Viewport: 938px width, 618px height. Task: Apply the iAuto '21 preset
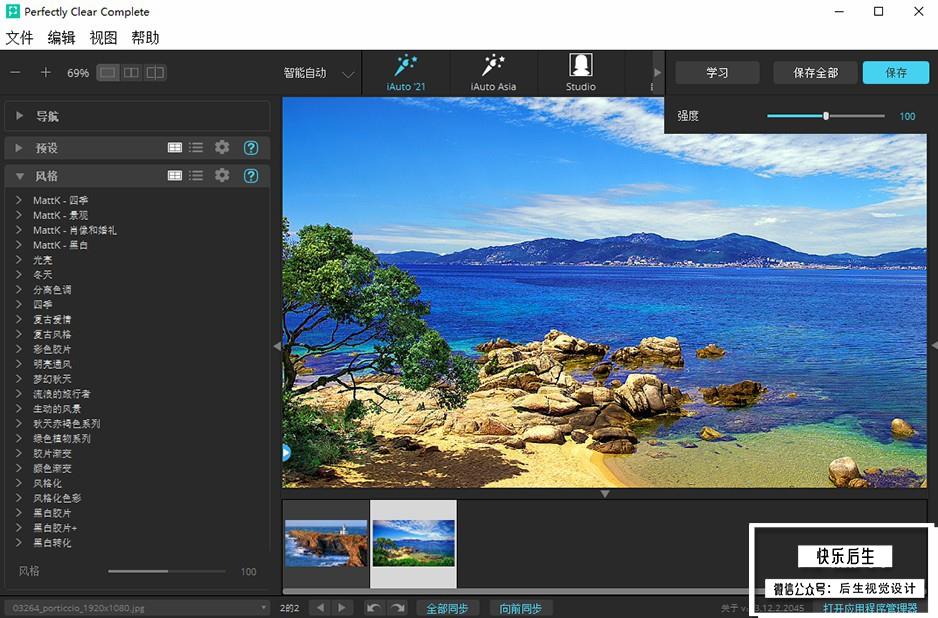tap(406, 72)
